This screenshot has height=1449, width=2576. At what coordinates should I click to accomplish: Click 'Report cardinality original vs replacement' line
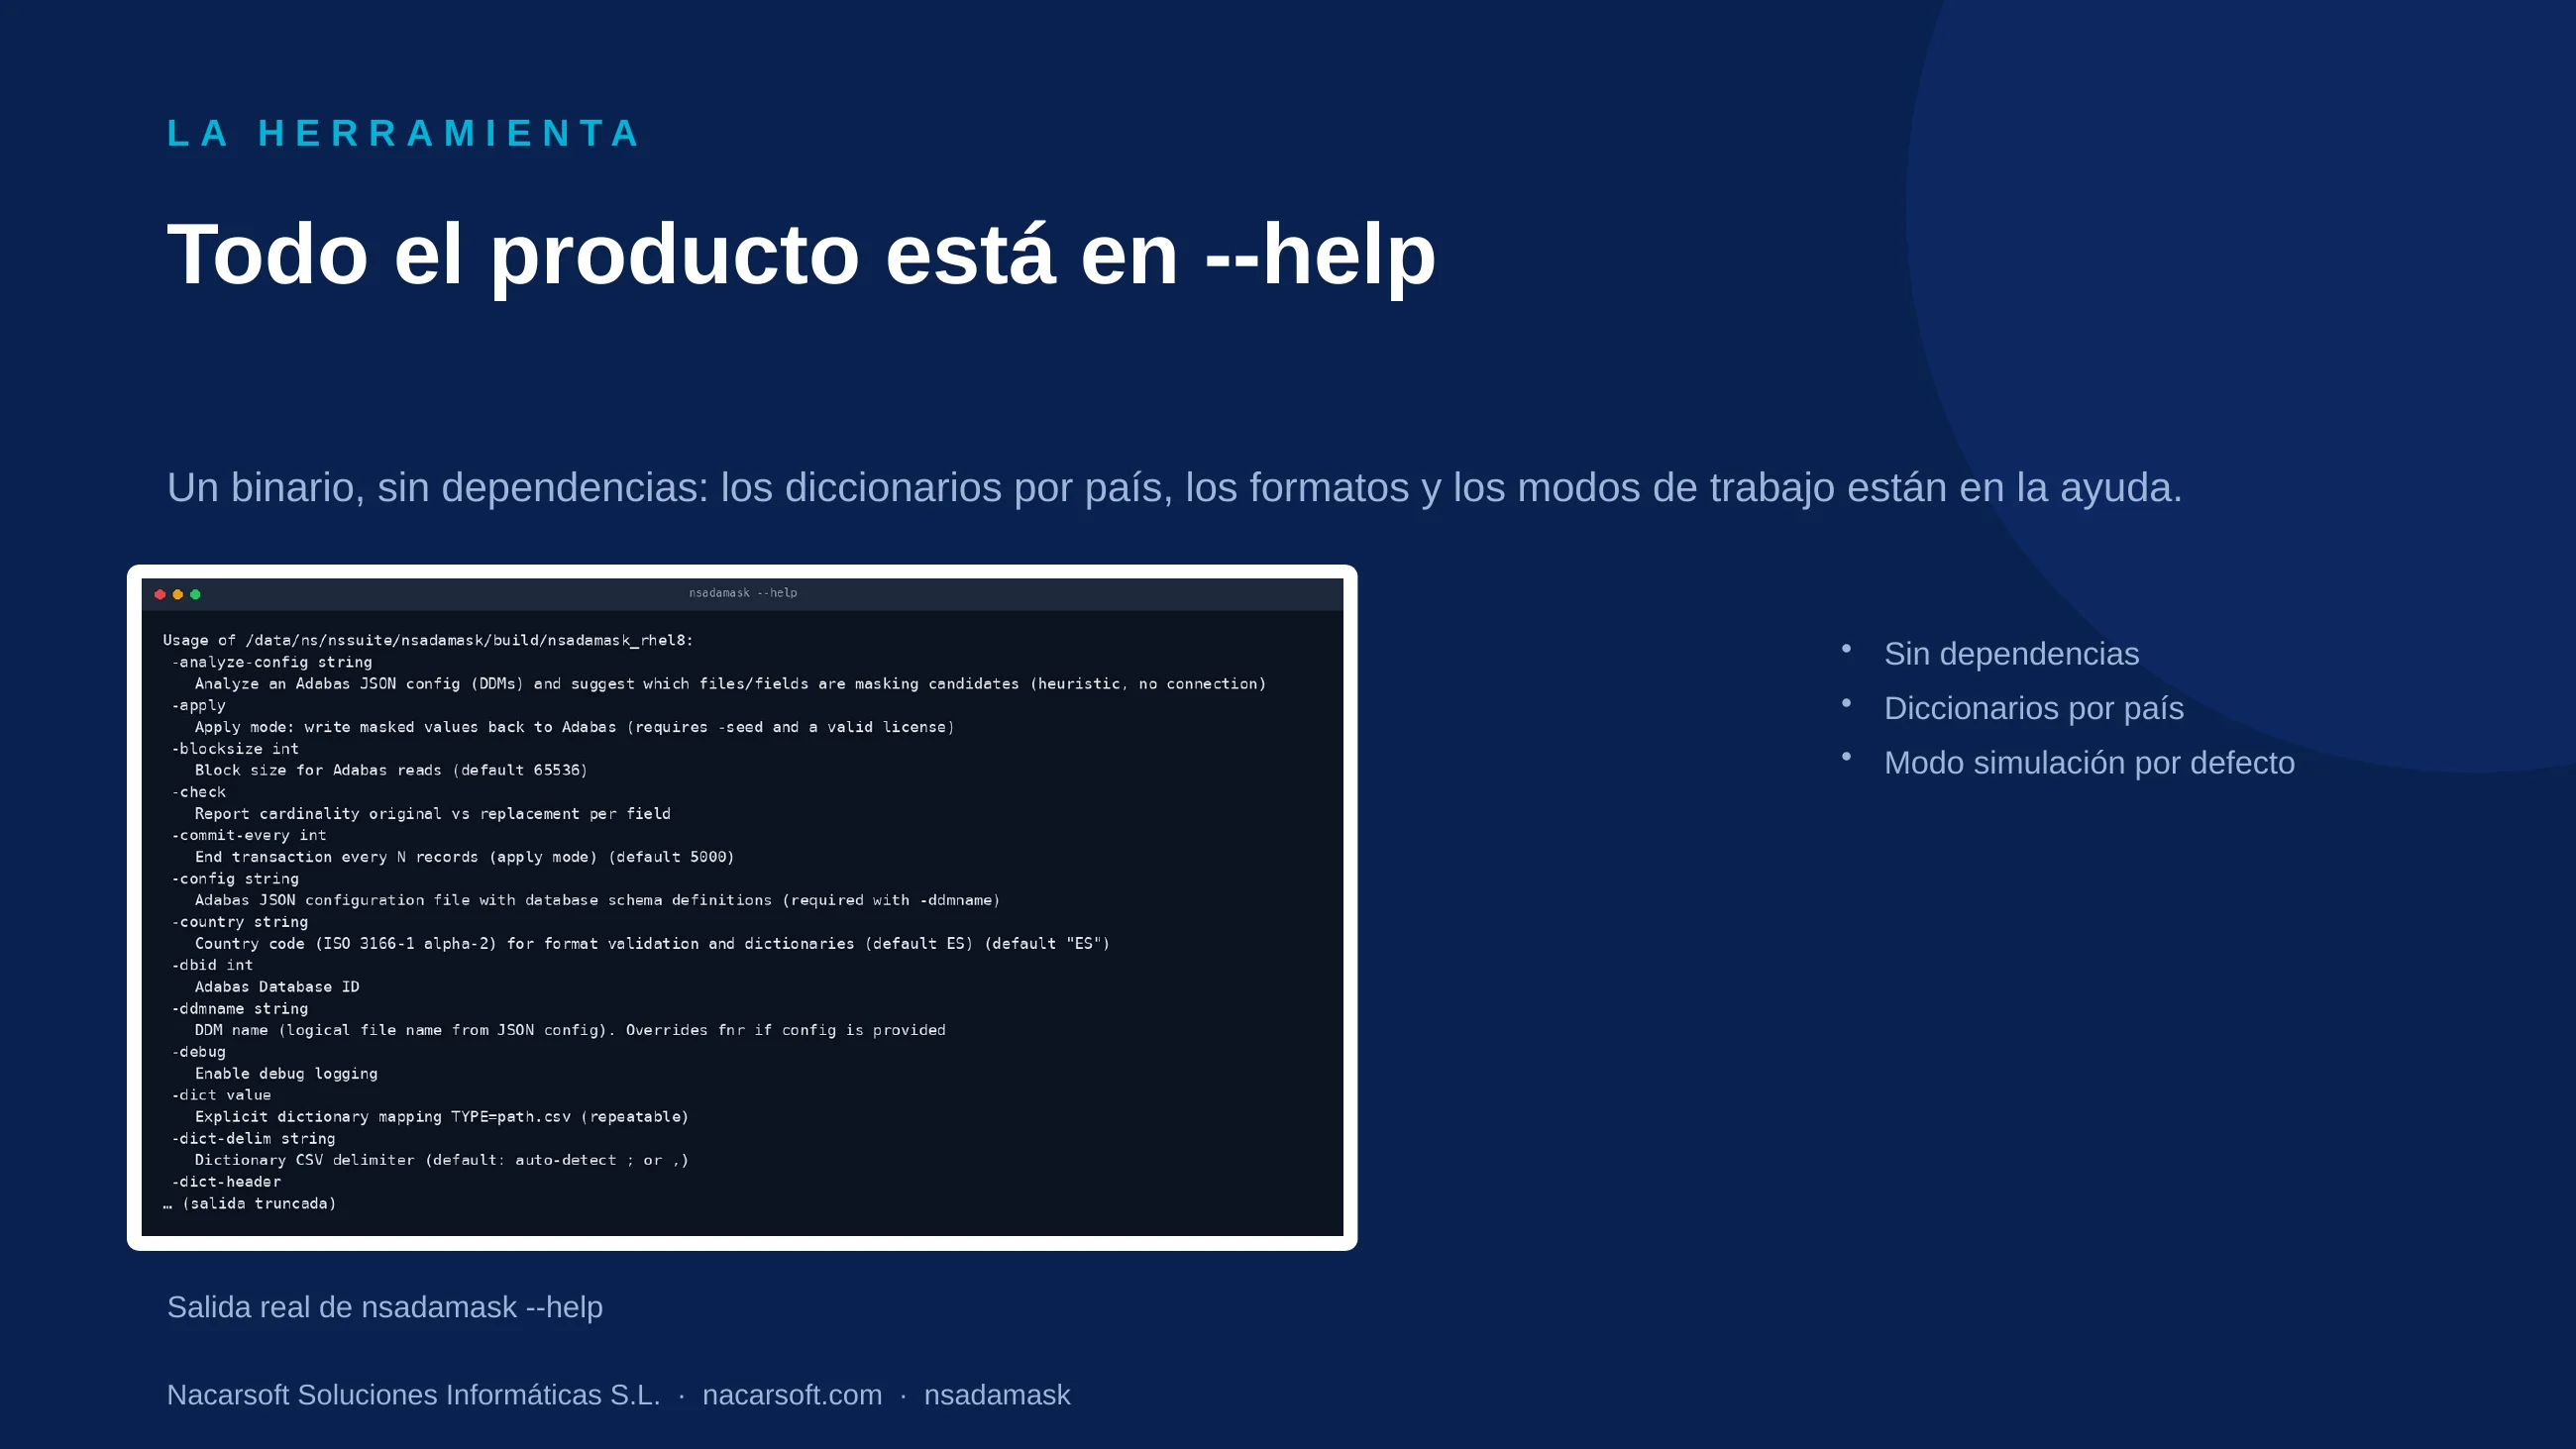(433, 814)
